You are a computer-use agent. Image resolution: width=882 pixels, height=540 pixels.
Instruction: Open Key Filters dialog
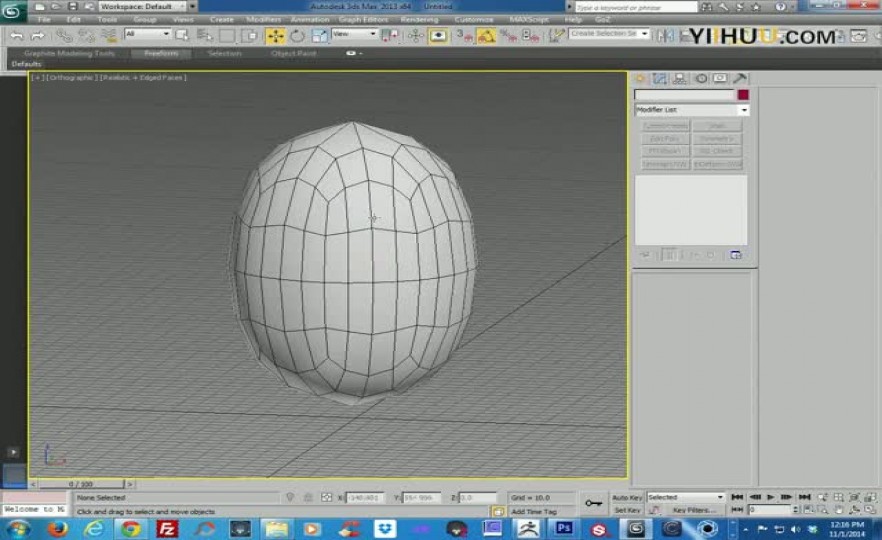[694, 510]
